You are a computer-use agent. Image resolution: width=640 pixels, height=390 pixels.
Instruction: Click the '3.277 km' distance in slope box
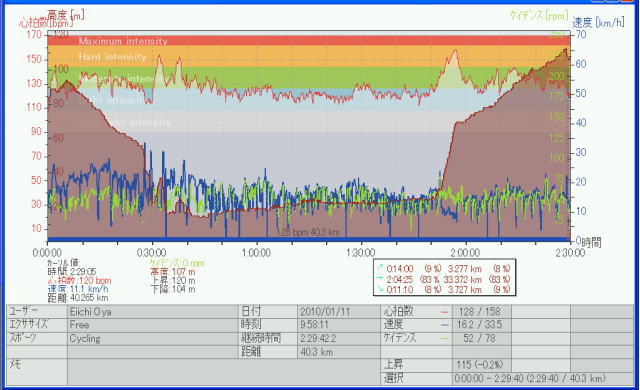pyautogui.click(x=465, y=269)
